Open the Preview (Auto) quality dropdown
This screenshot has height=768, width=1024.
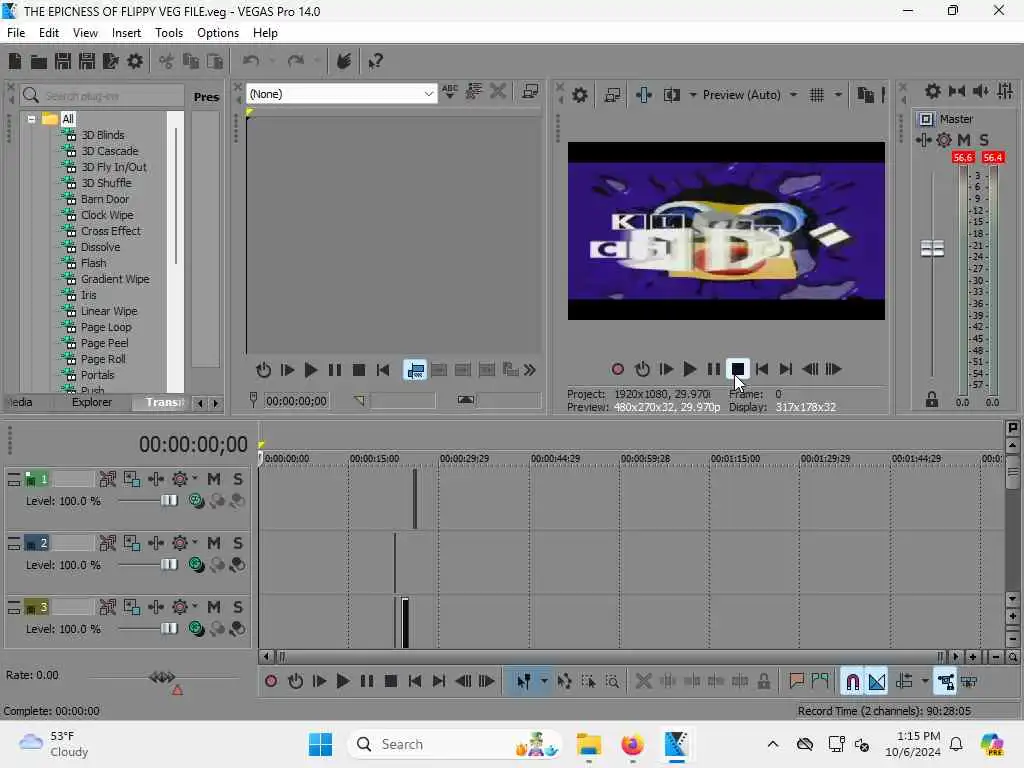pyautogui.click(x=793, y=95)
